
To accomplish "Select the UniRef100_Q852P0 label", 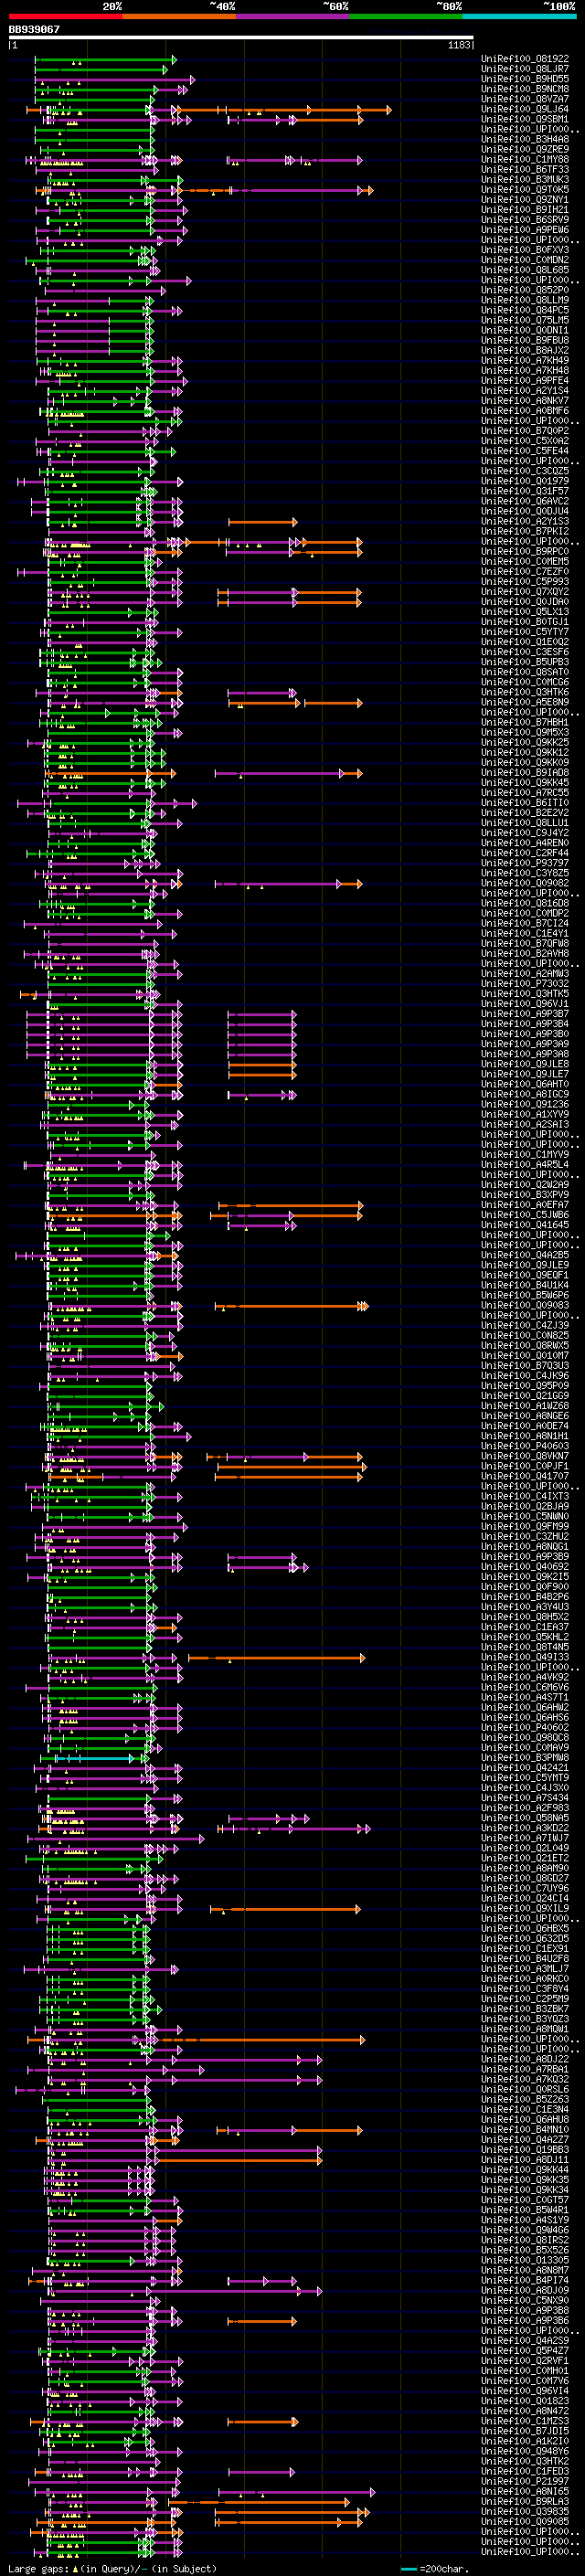I will 525,290.
